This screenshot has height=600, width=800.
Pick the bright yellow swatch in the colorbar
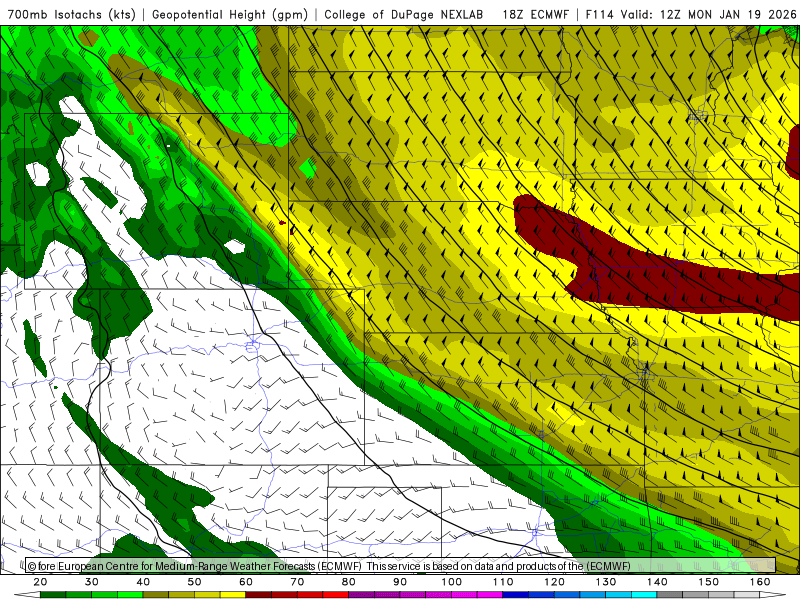233,595
